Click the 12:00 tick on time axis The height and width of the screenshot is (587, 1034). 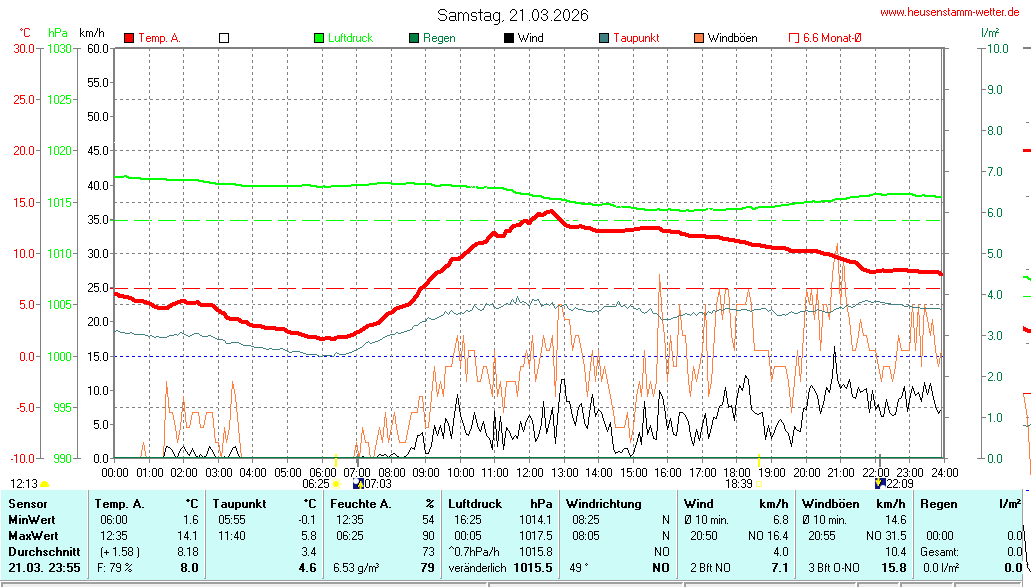click(529, 472)
